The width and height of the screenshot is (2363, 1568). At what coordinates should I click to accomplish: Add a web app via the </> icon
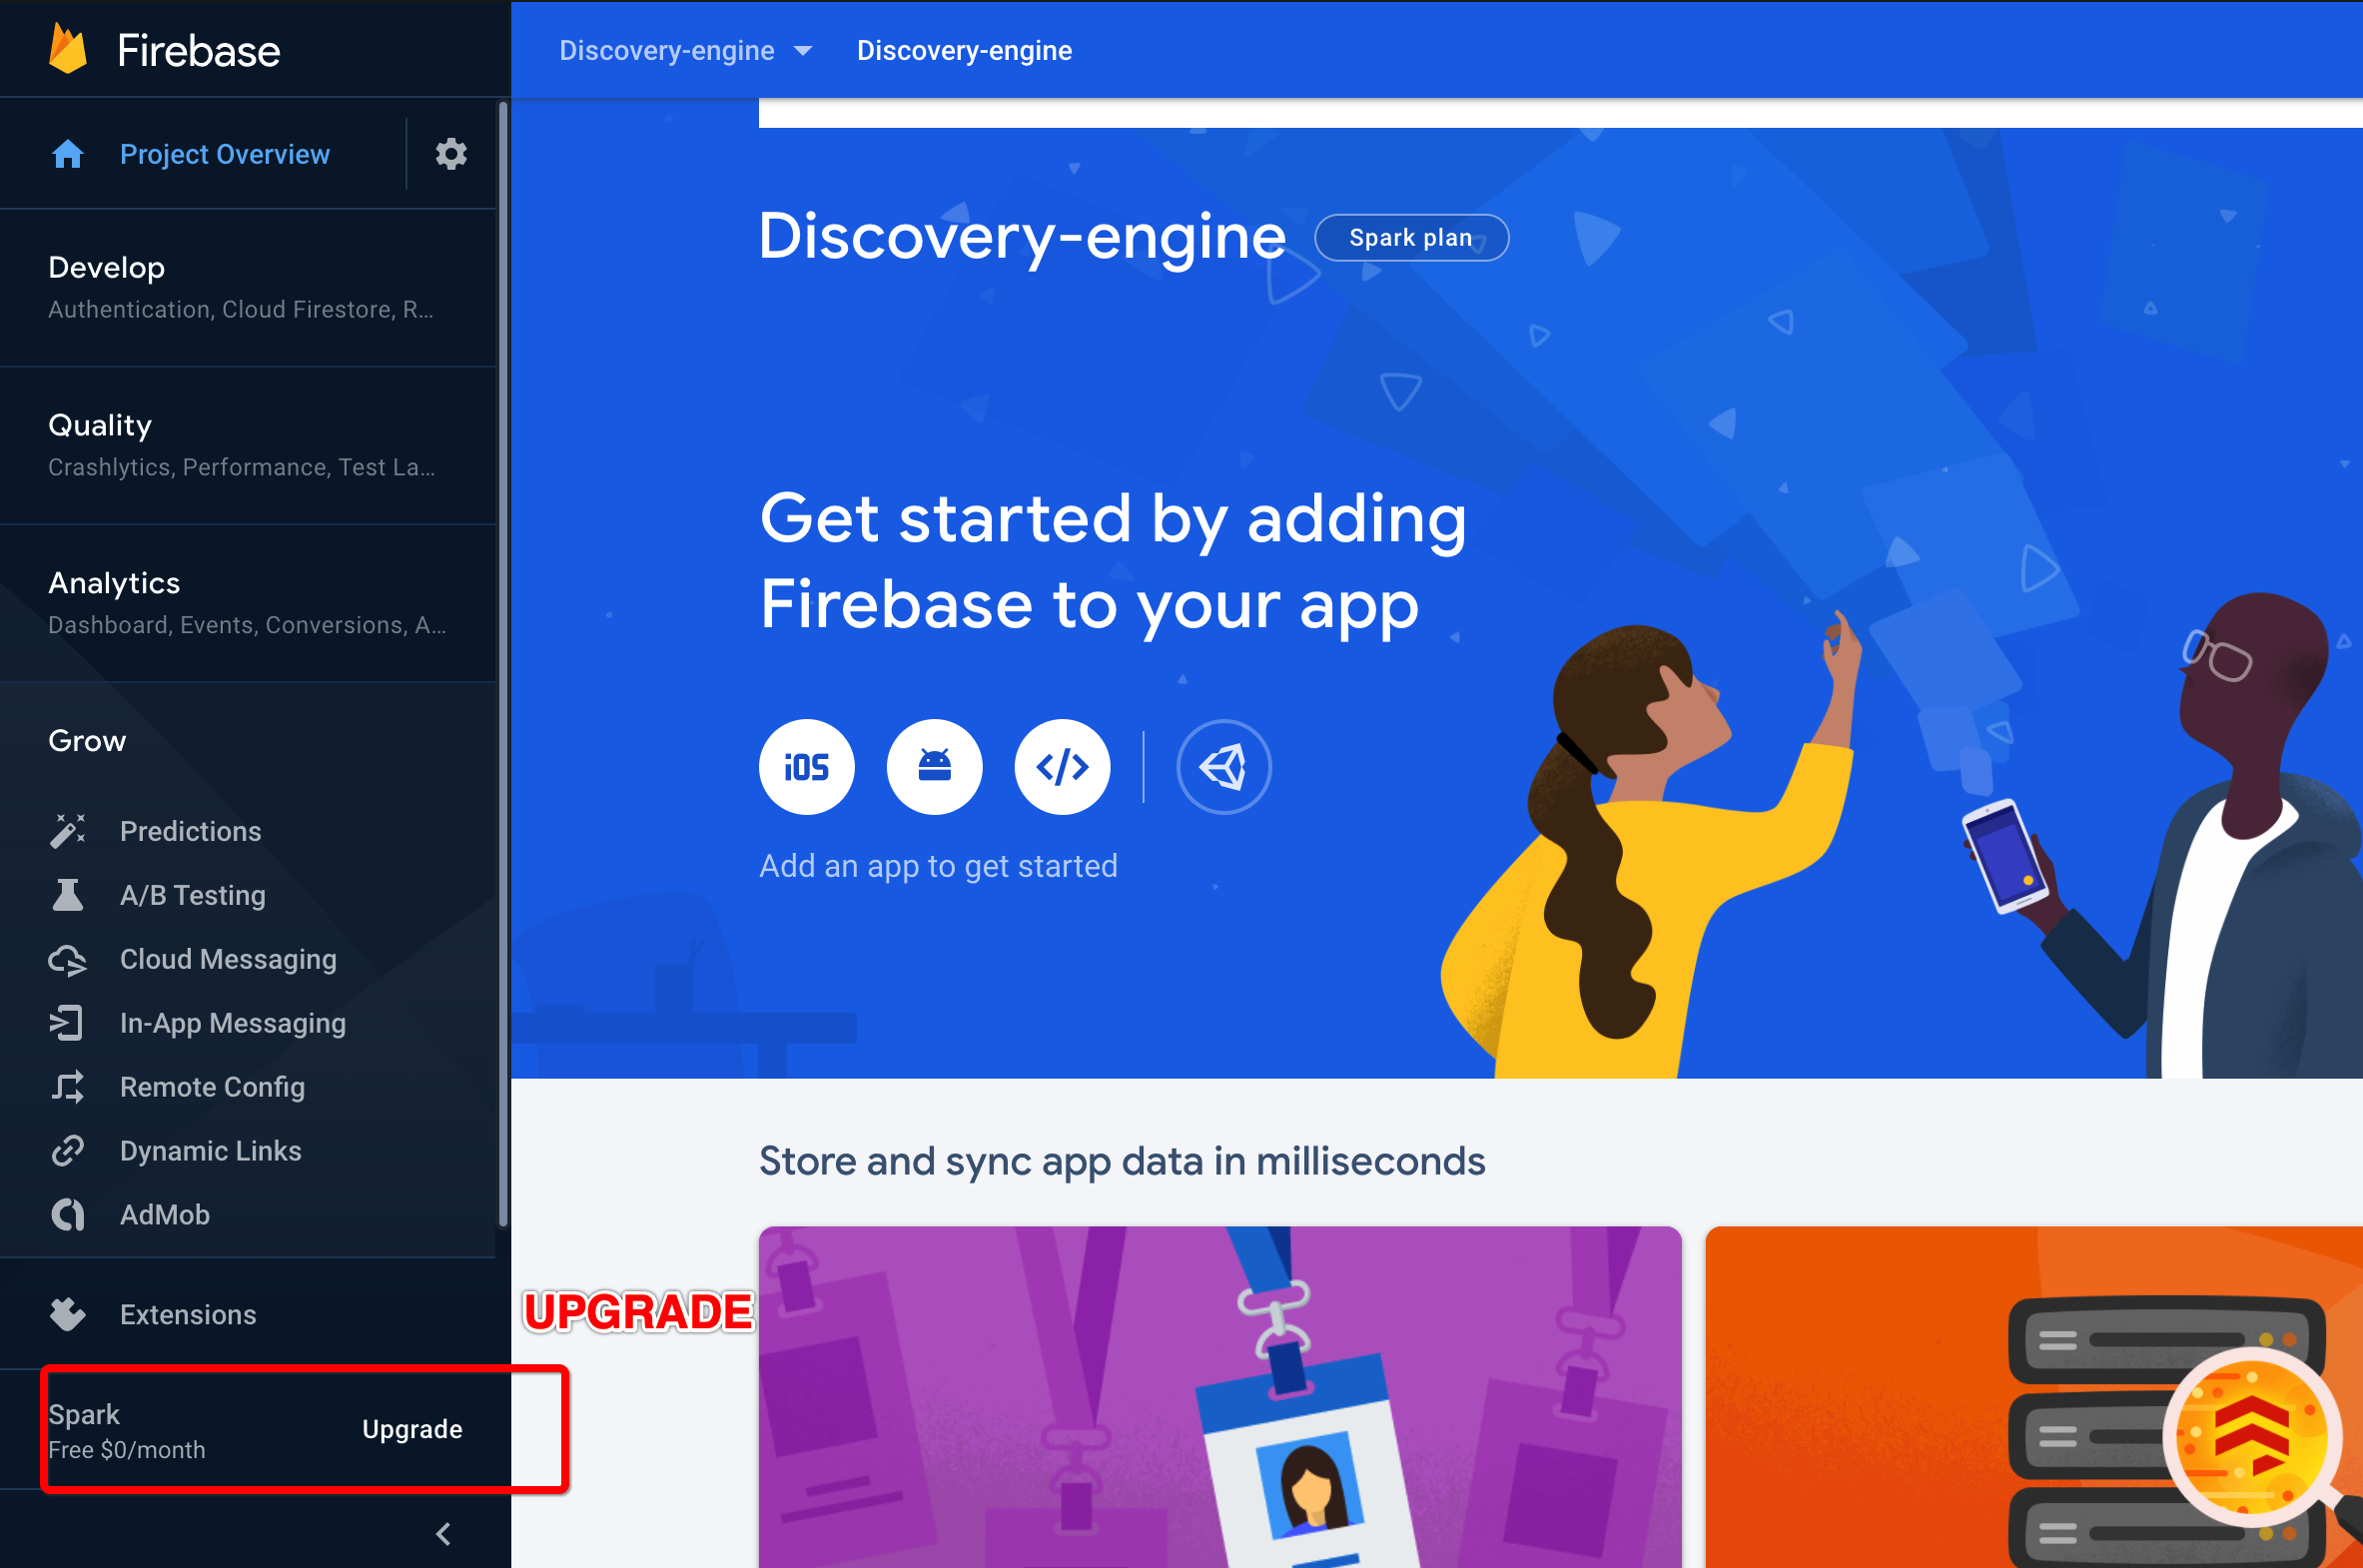pos(1062,767)
